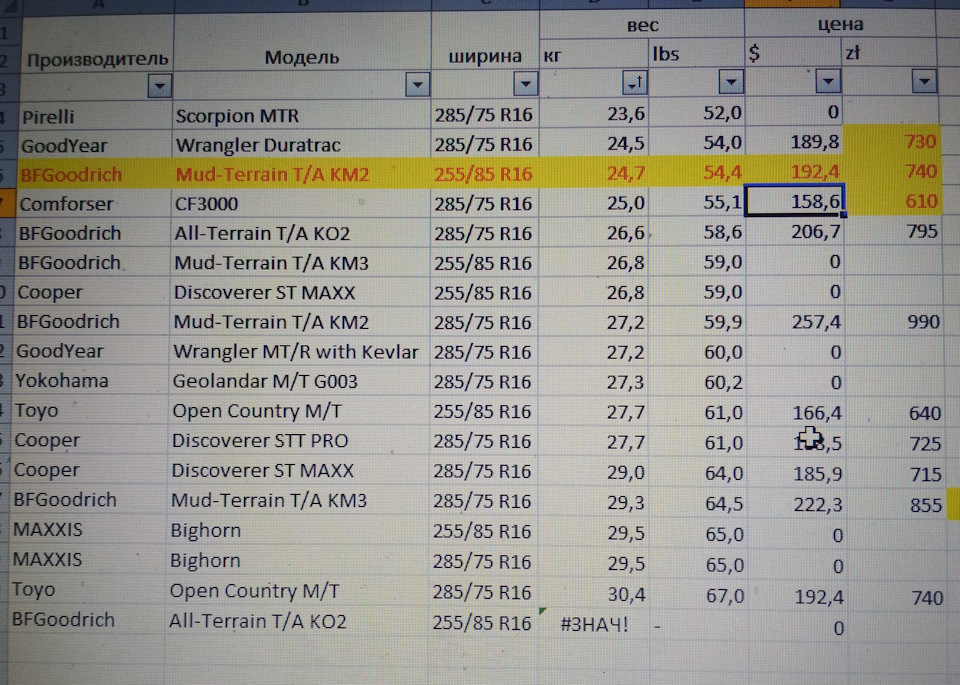The height and width of the screenshot is (685, 960).
Task: Open the Производитель column filter dropdown
Action: tap(159, 86)
